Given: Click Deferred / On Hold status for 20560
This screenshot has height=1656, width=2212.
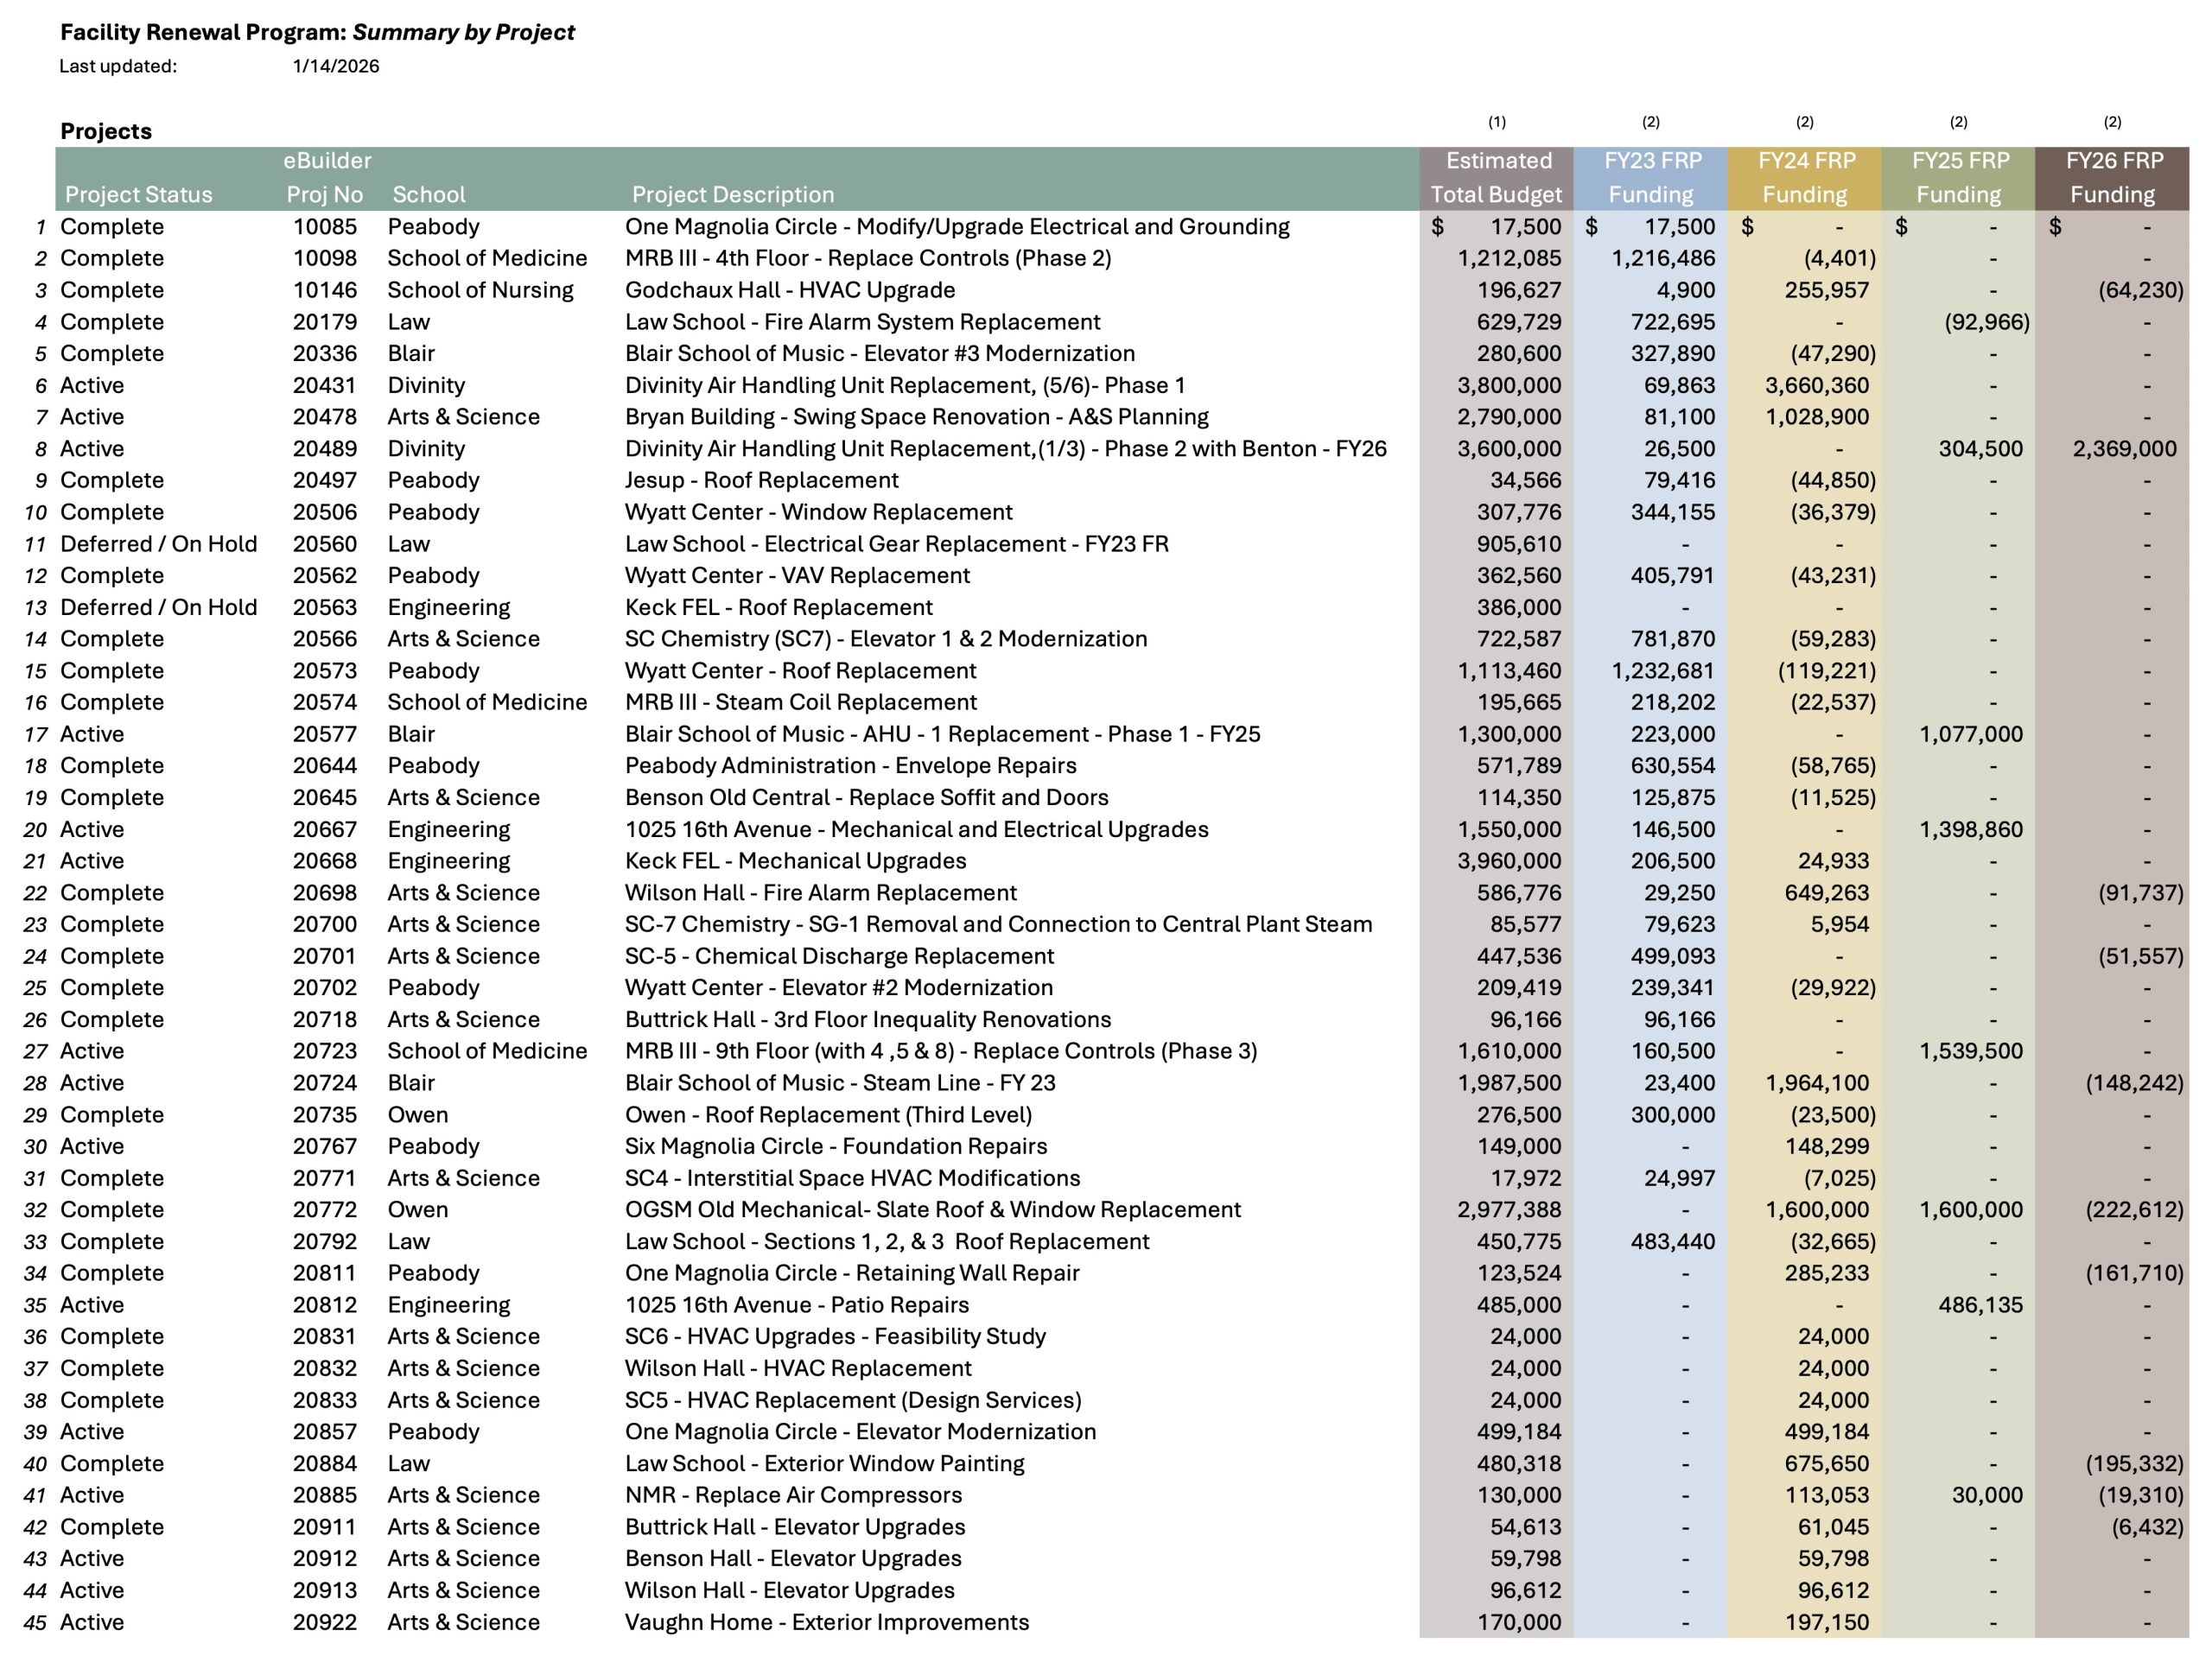Looking at the screenshot, I should tap(159, 544).
